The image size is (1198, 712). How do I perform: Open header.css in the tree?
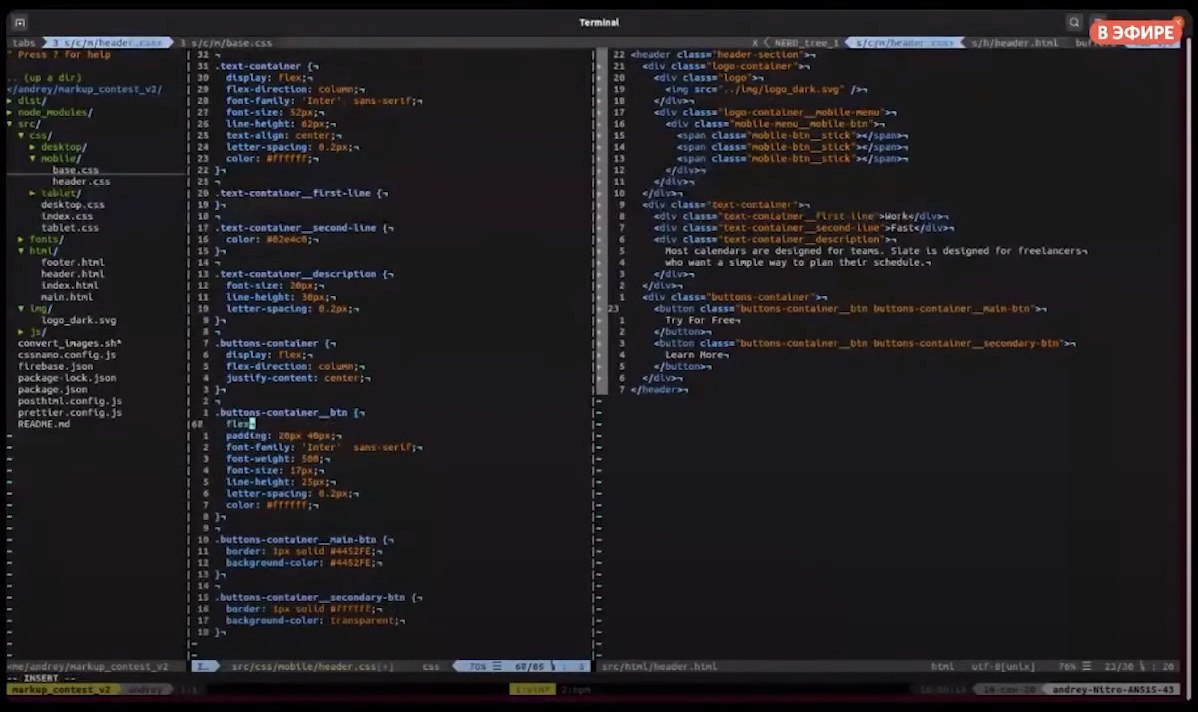(x=81, y=181)
